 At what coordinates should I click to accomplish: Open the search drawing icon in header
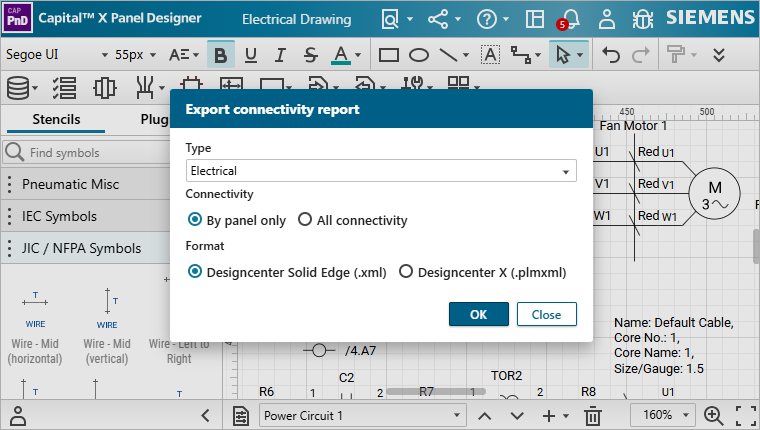tap(390, 19)
